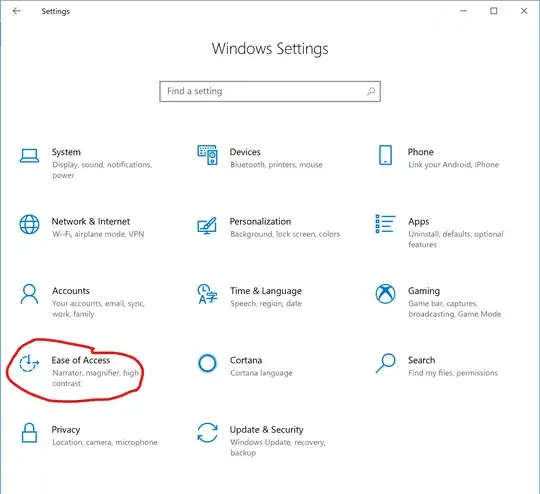The width and height of the screenshot is (540, 494).
Task: Open the Cortana settings title
Action: 246,360
